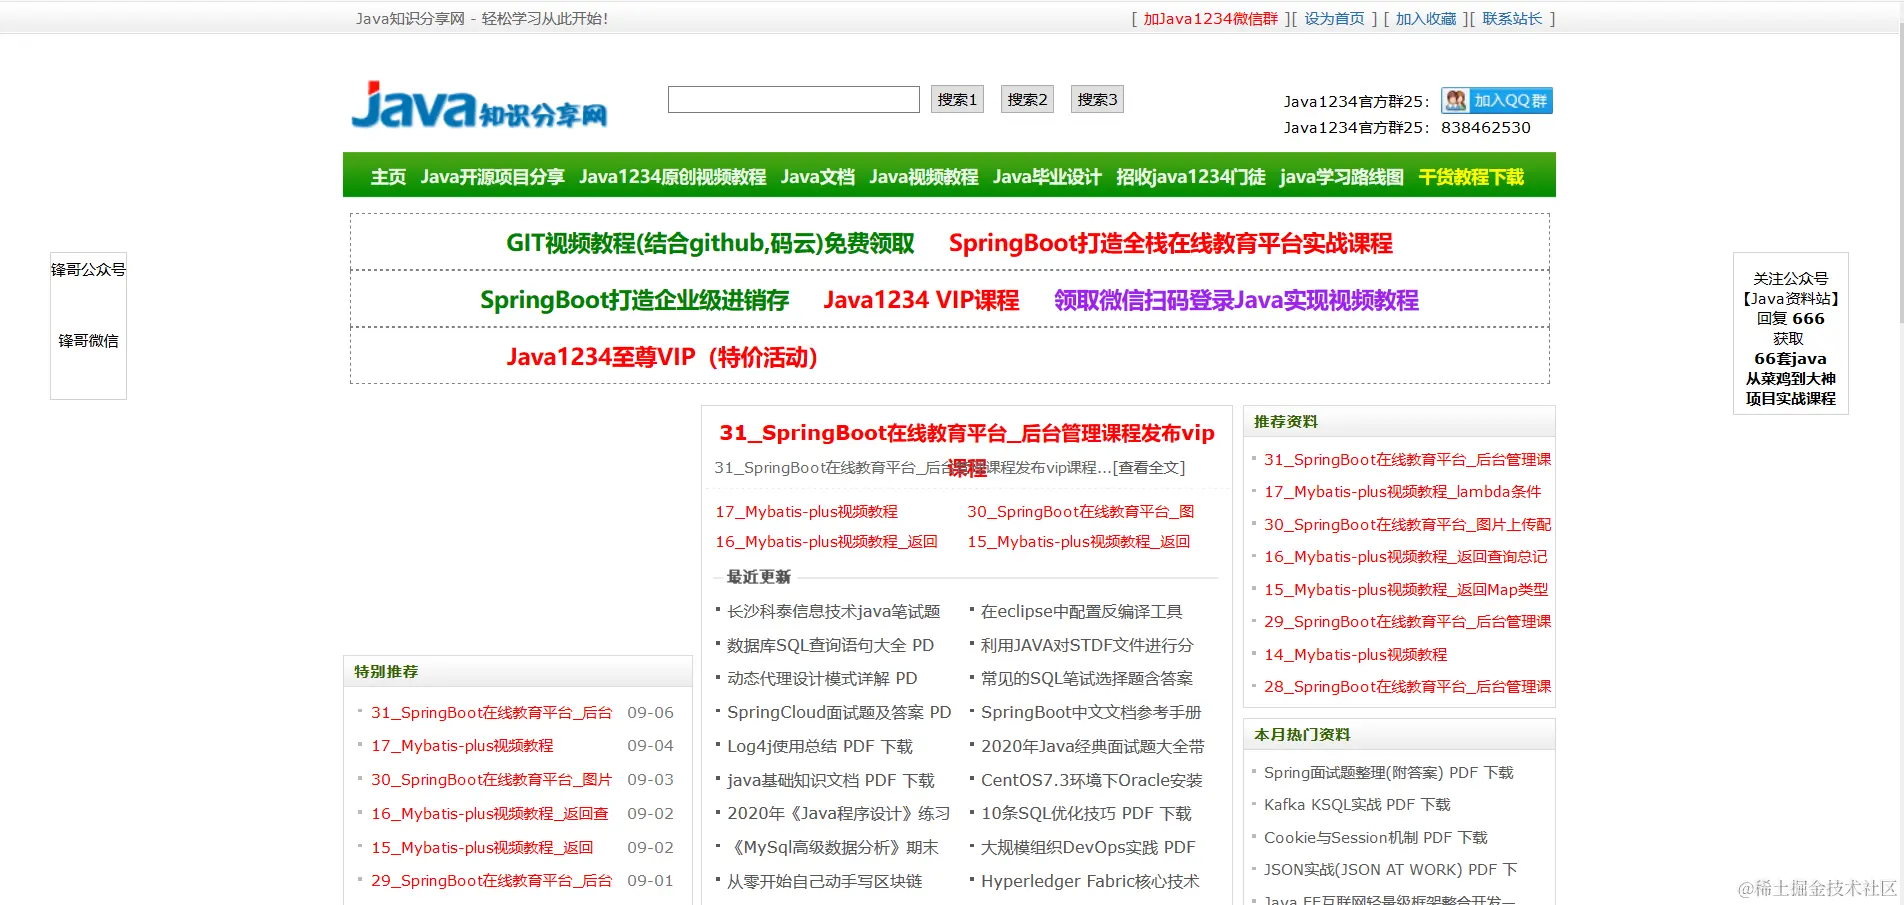Open Hyperledger Fabric核心技术
The image size is (1904, 905).
[1090, 881]
